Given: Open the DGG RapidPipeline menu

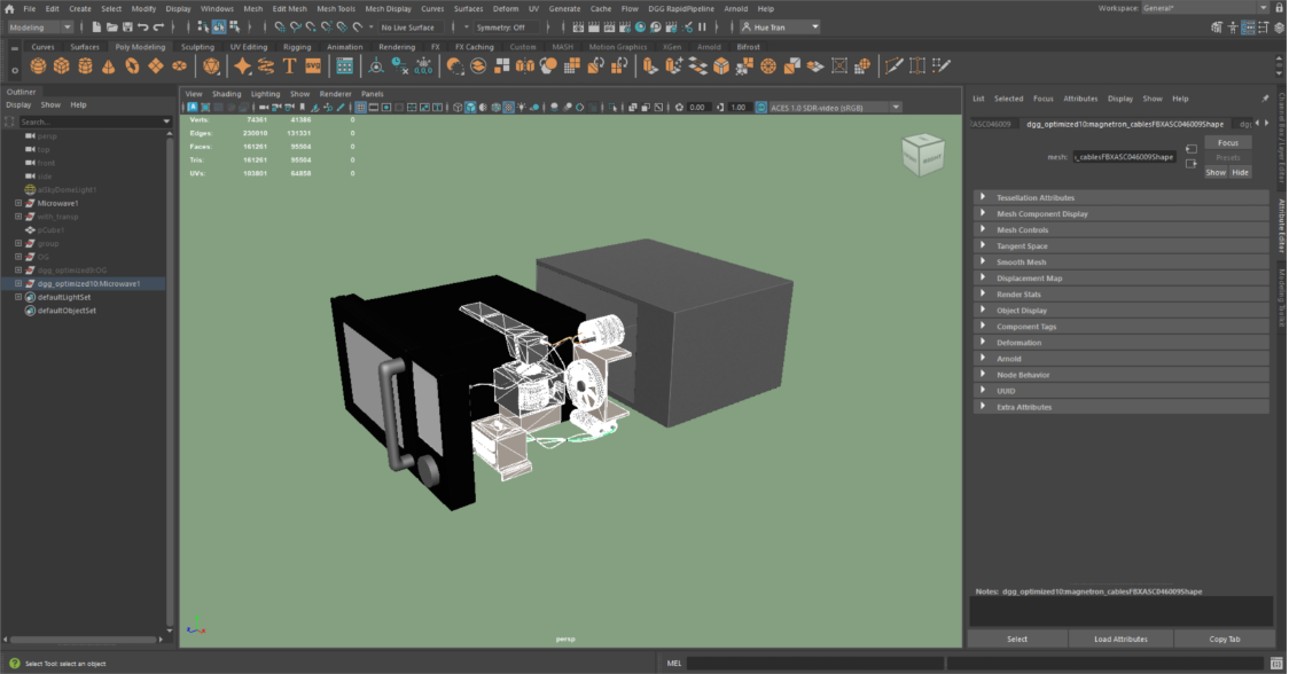Looking at the screenshot, I should pos(681,8).
